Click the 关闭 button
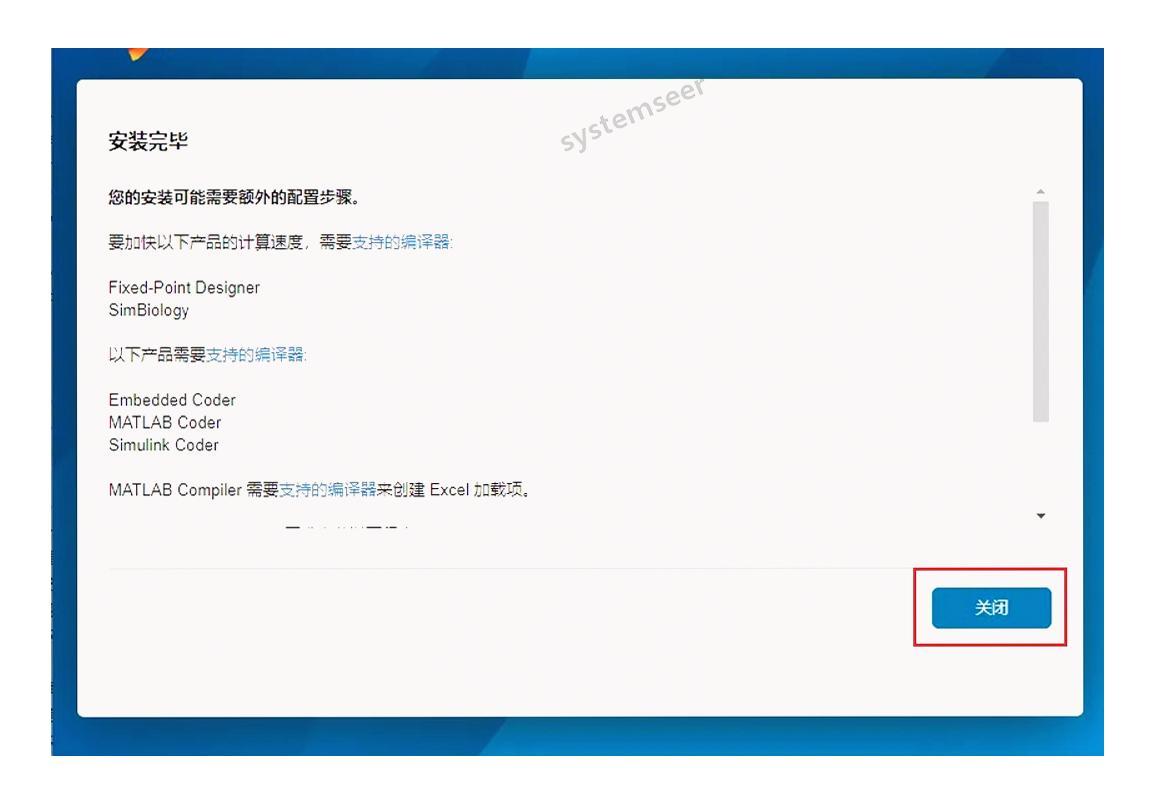The height and width of the screenshot is (804, 1156). click(991, 607)
